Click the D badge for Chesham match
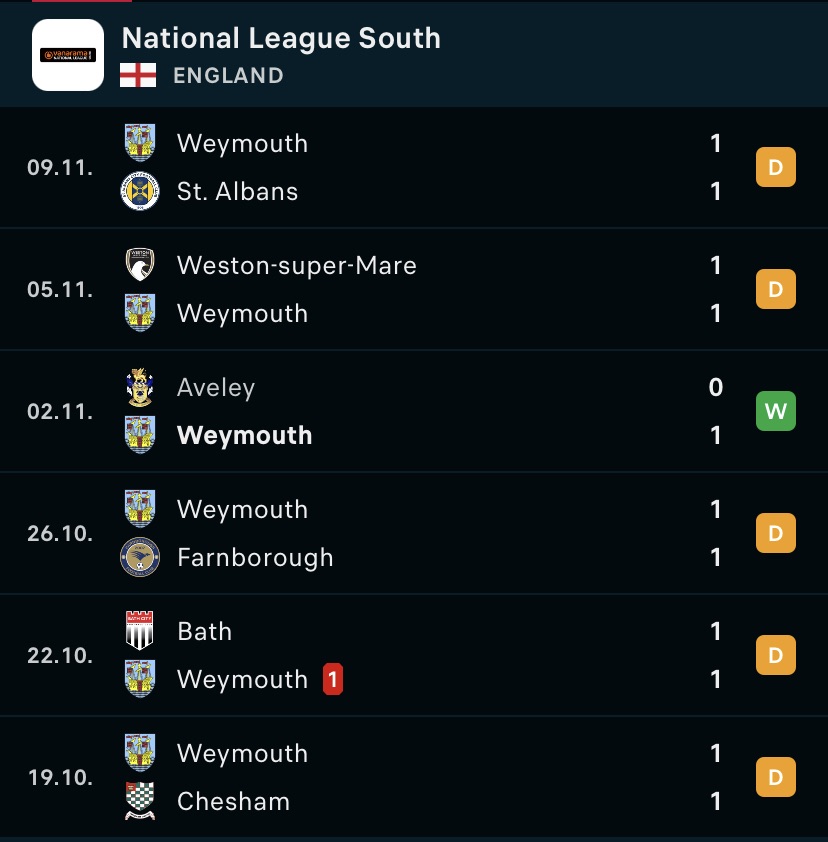This screenshot has height=842, width=828. 776,777
